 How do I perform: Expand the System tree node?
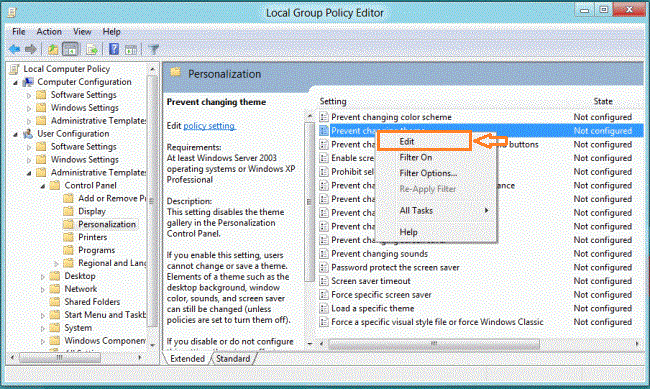click(42, 328)
